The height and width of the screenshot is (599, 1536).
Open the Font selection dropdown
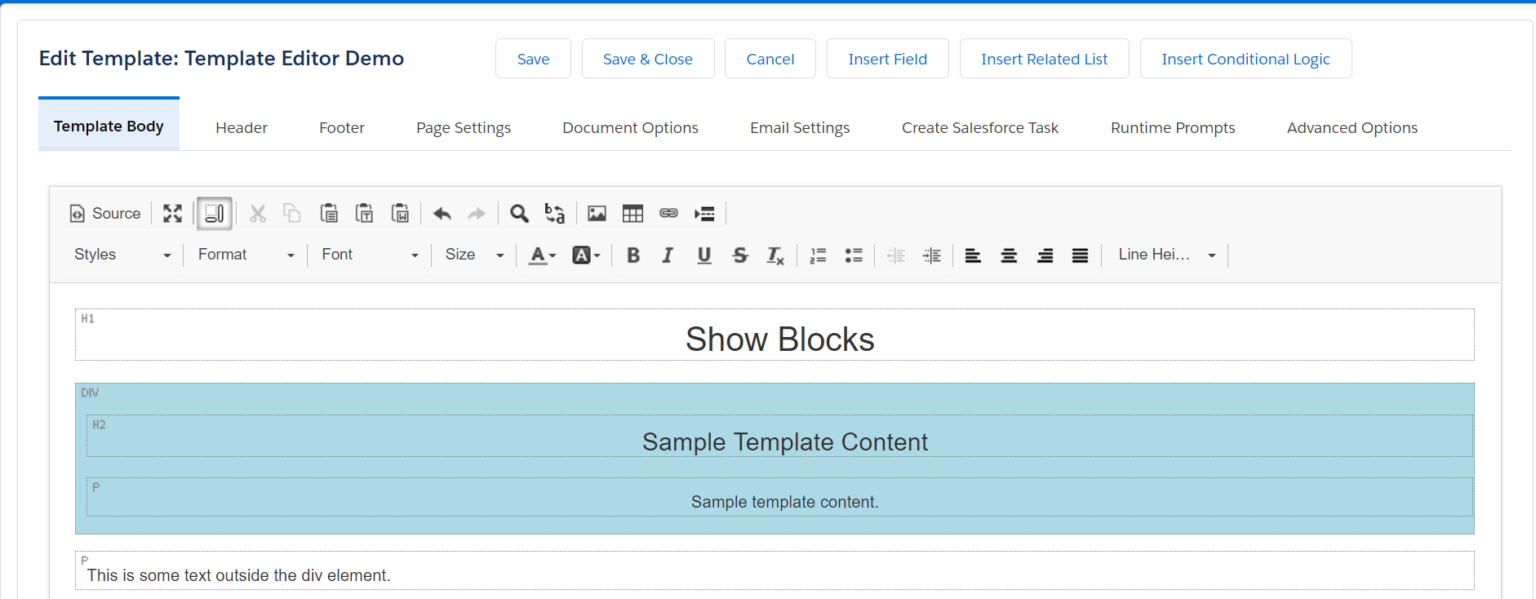[x=368, y=255]
